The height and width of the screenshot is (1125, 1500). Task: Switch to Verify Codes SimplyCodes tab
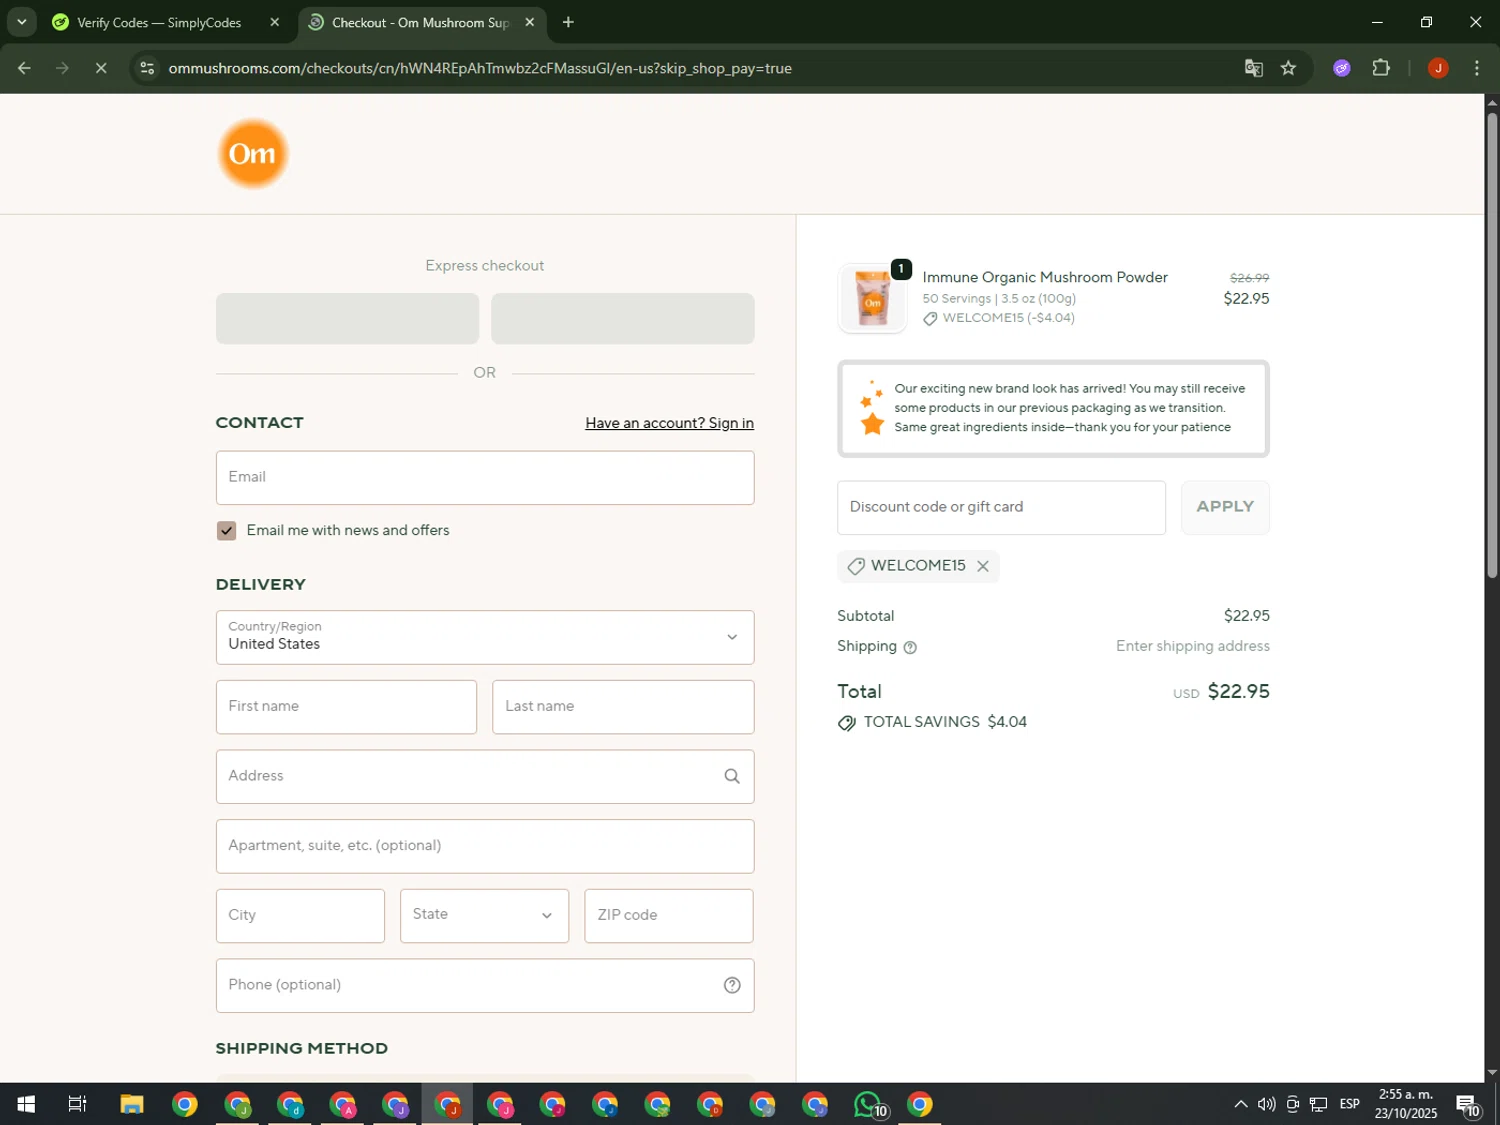[x=160, y=22]
